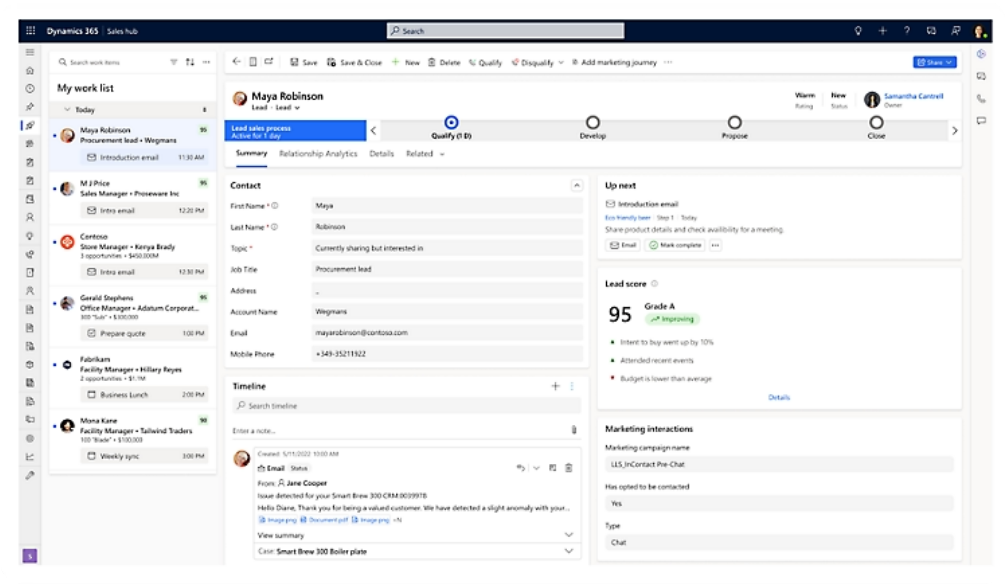
Task: Open timeline vertical ellipsis options
Action: pos(572,386)
